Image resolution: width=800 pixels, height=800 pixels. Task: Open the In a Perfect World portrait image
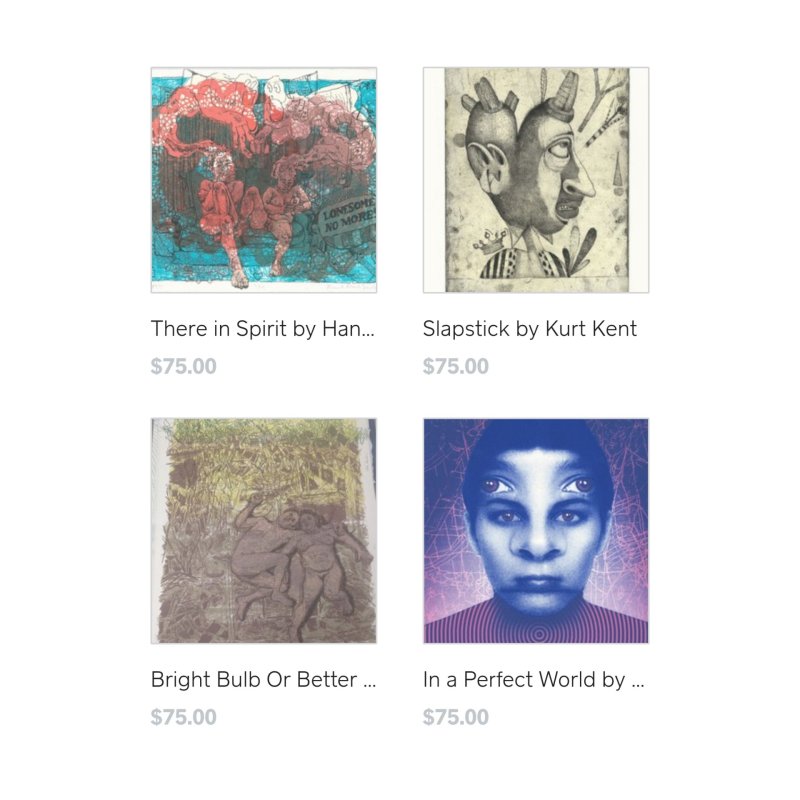click(x=536, y=531)
